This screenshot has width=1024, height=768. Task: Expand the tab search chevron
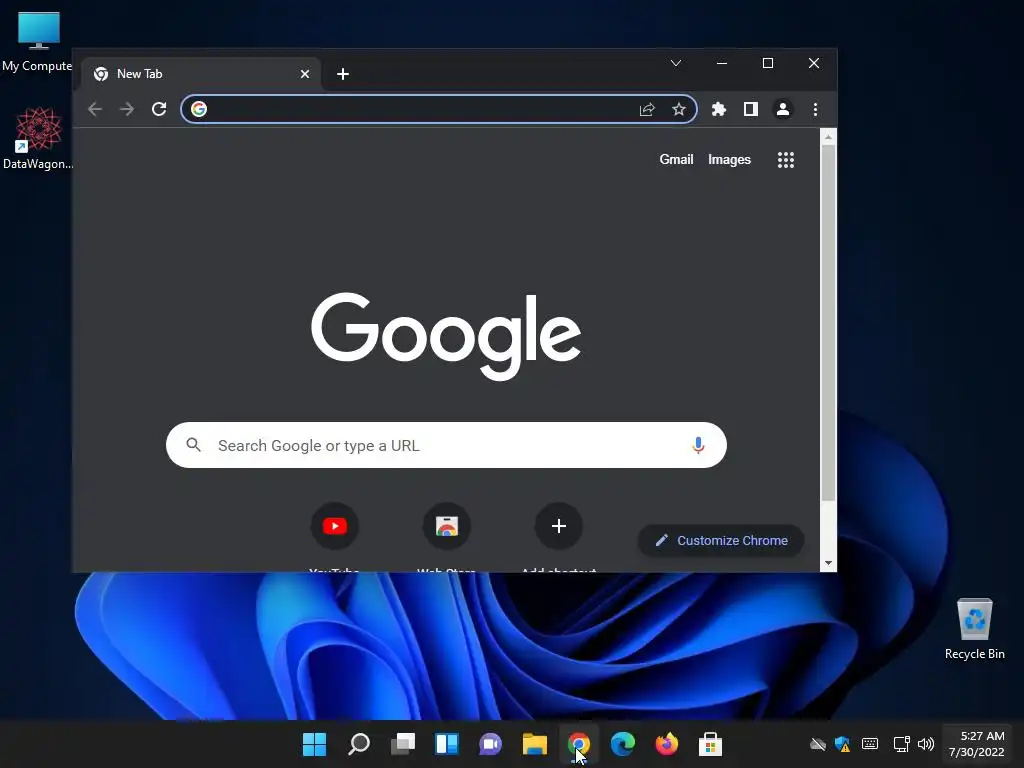[676, 63]
